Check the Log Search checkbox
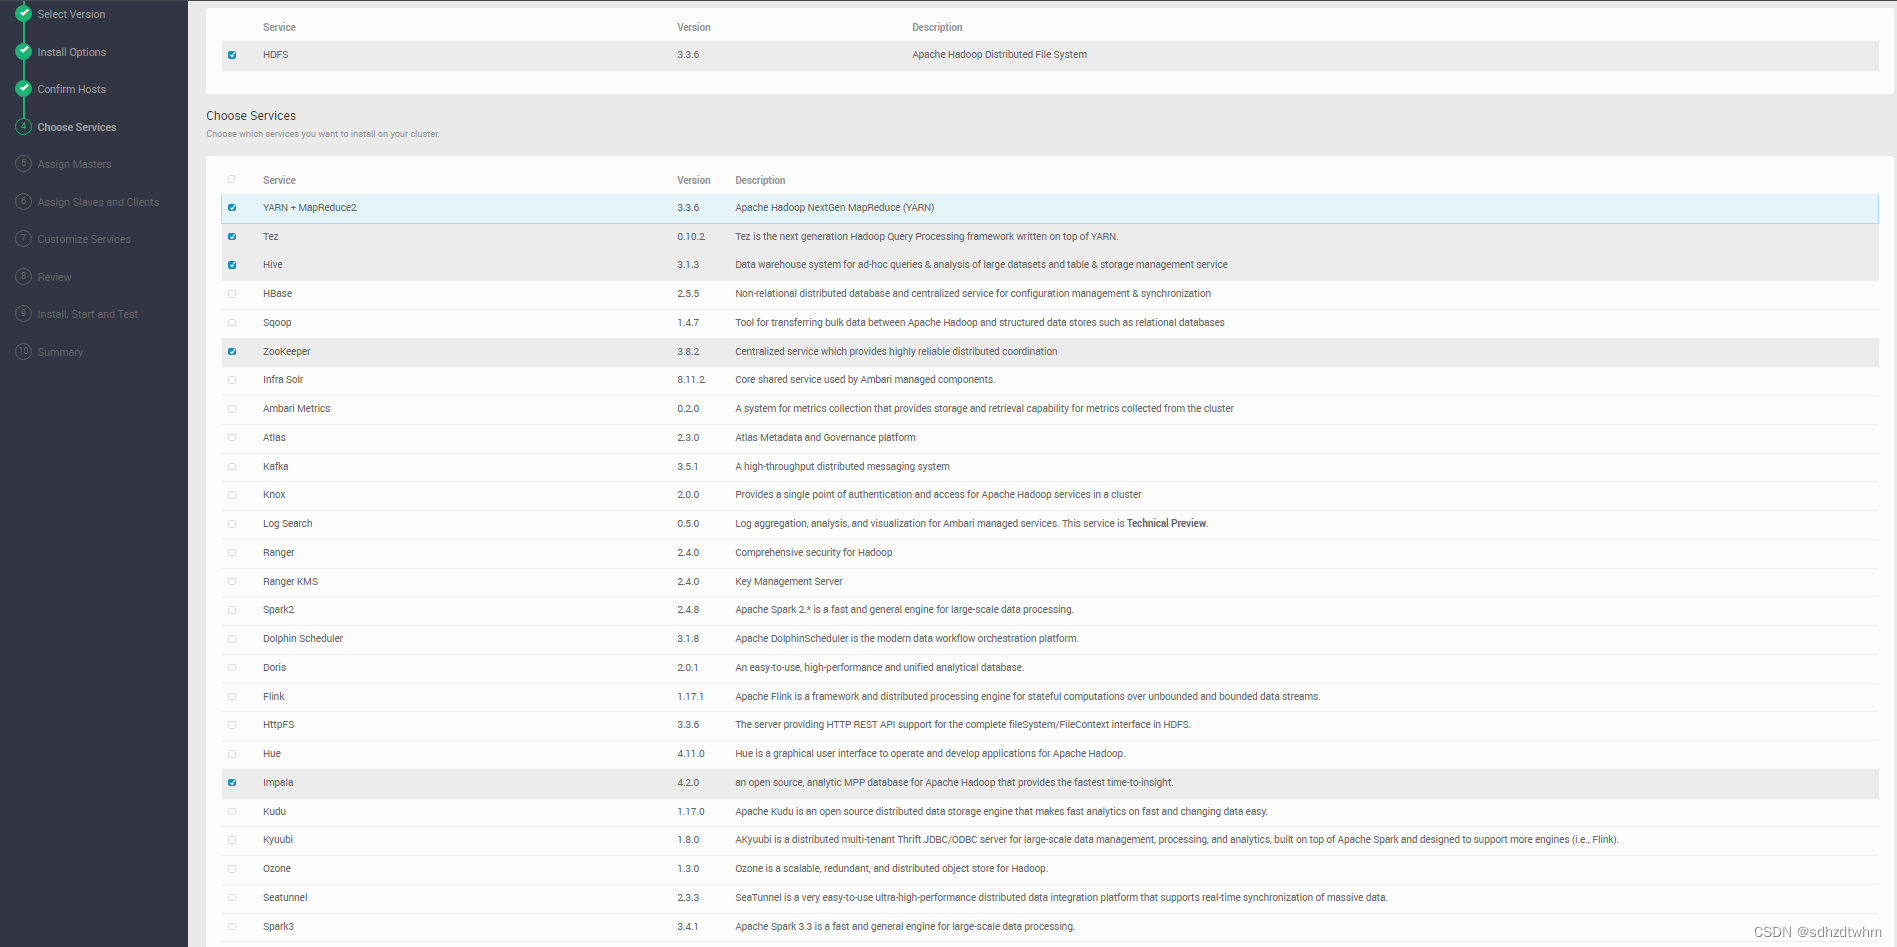Viewport: 1897px width, 947px height. coord(232,524)
